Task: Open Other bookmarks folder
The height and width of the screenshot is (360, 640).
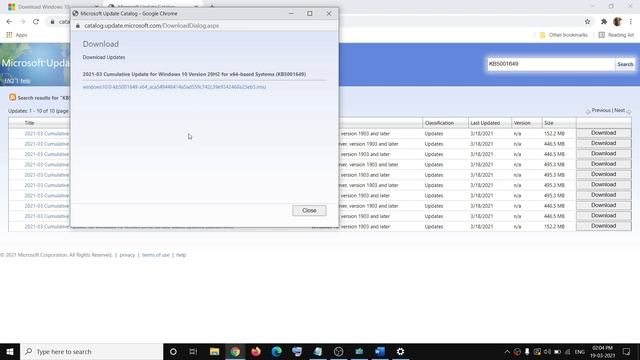Action: point(564,35)
